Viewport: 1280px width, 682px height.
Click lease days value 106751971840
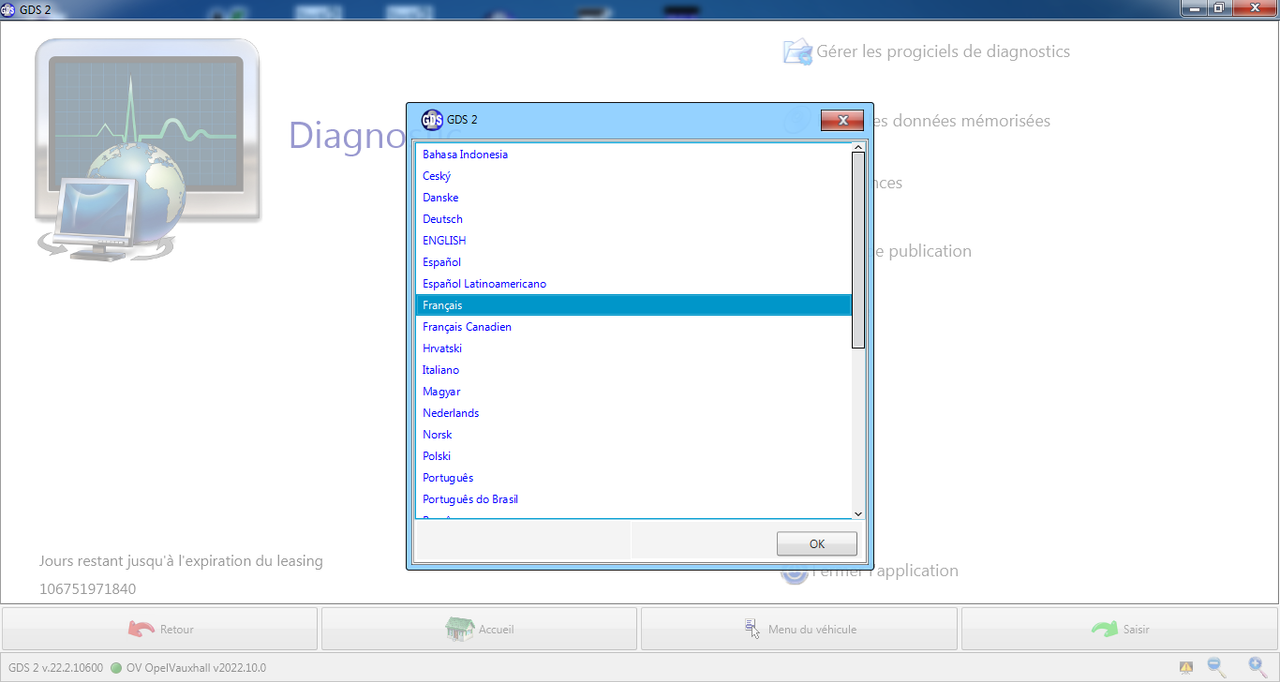[x=88, y=589]
